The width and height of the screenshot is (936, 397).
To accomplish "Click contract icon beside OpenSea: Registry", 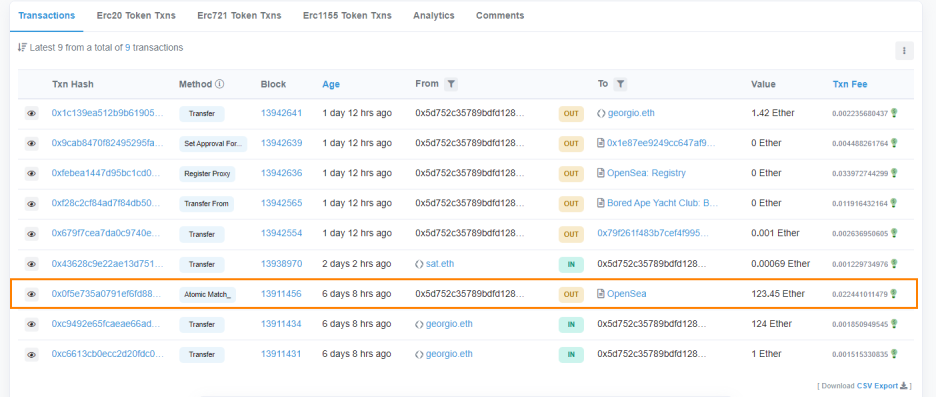I will click(601, 173).
